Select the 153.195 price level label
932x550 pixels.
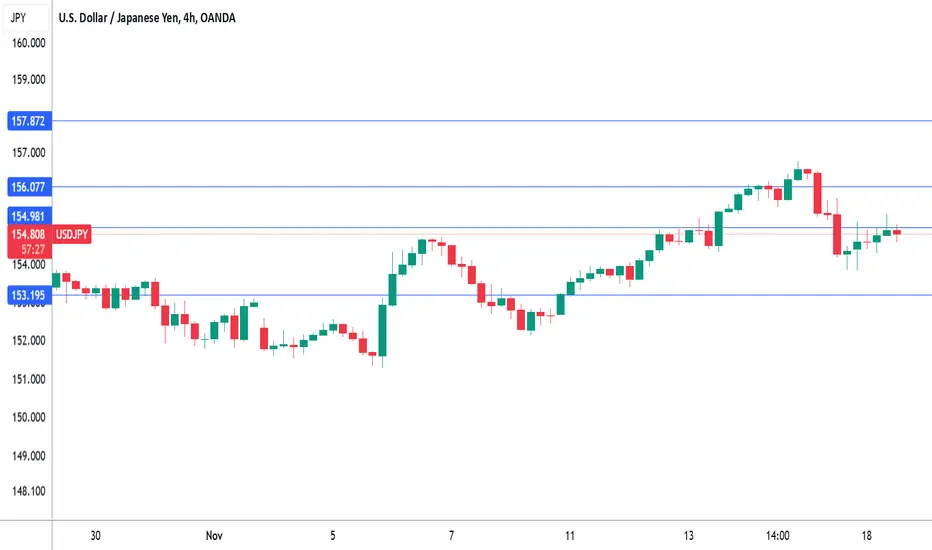point(29,295)
